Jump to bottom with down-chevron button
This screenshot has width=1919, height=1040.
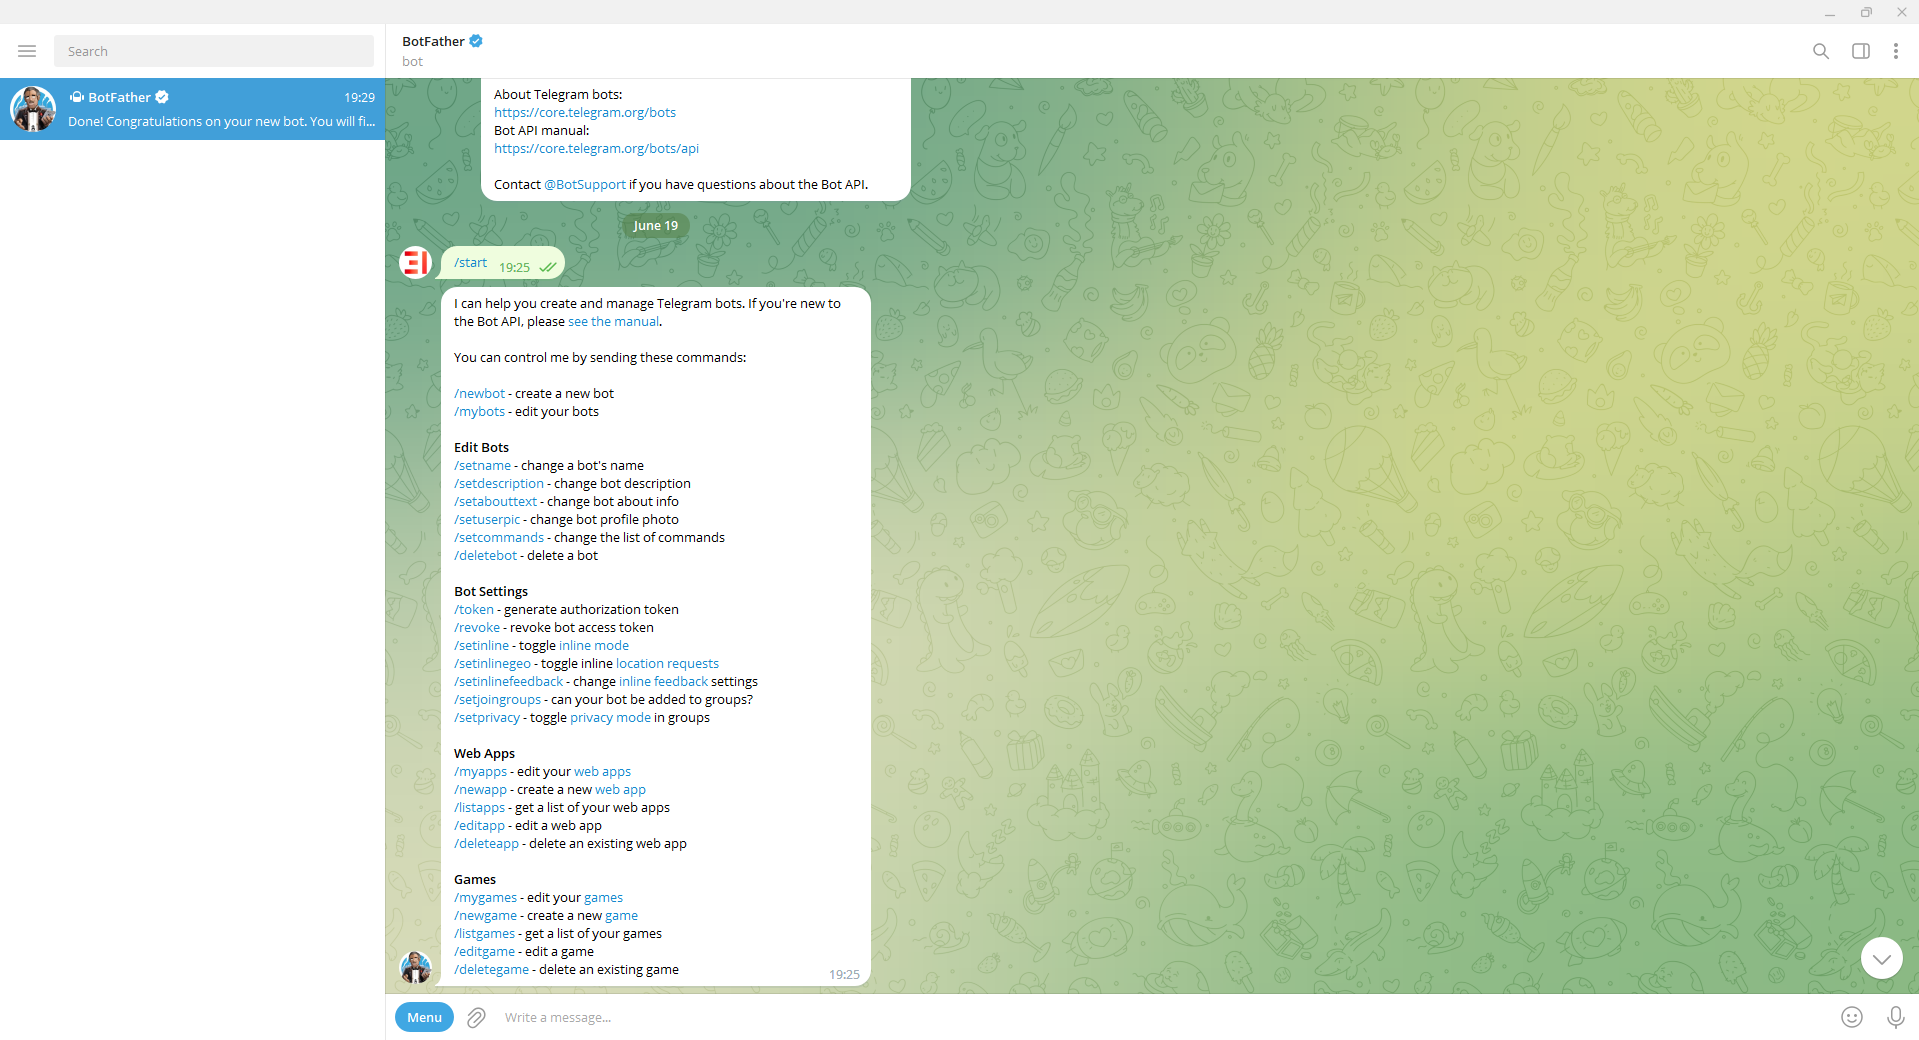pos(1881,958)
